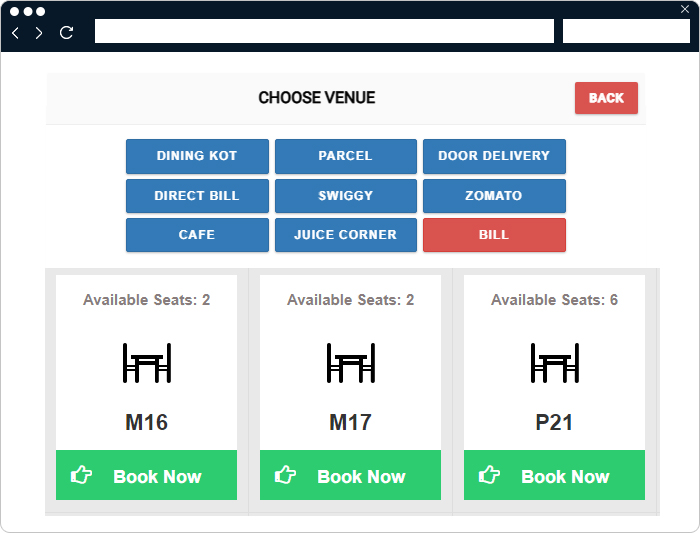700x533 pixels.
Task: Click the hand pointer icon under P21
Action: coord(490,475)
